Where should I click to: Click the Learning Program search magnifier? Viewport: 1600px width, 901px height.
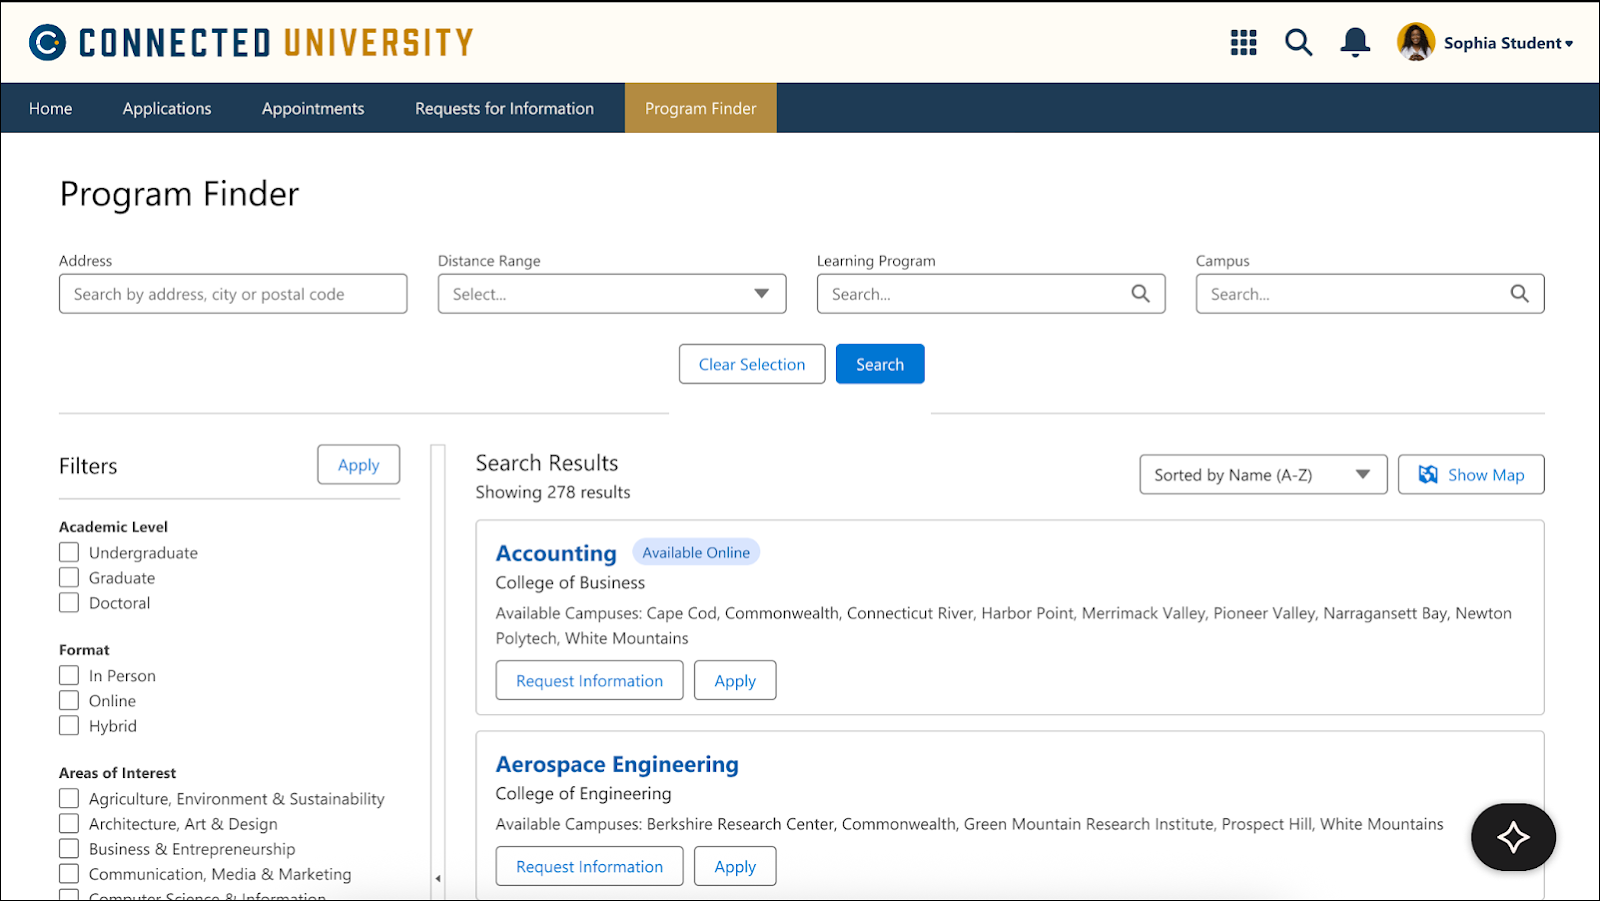1140,293
